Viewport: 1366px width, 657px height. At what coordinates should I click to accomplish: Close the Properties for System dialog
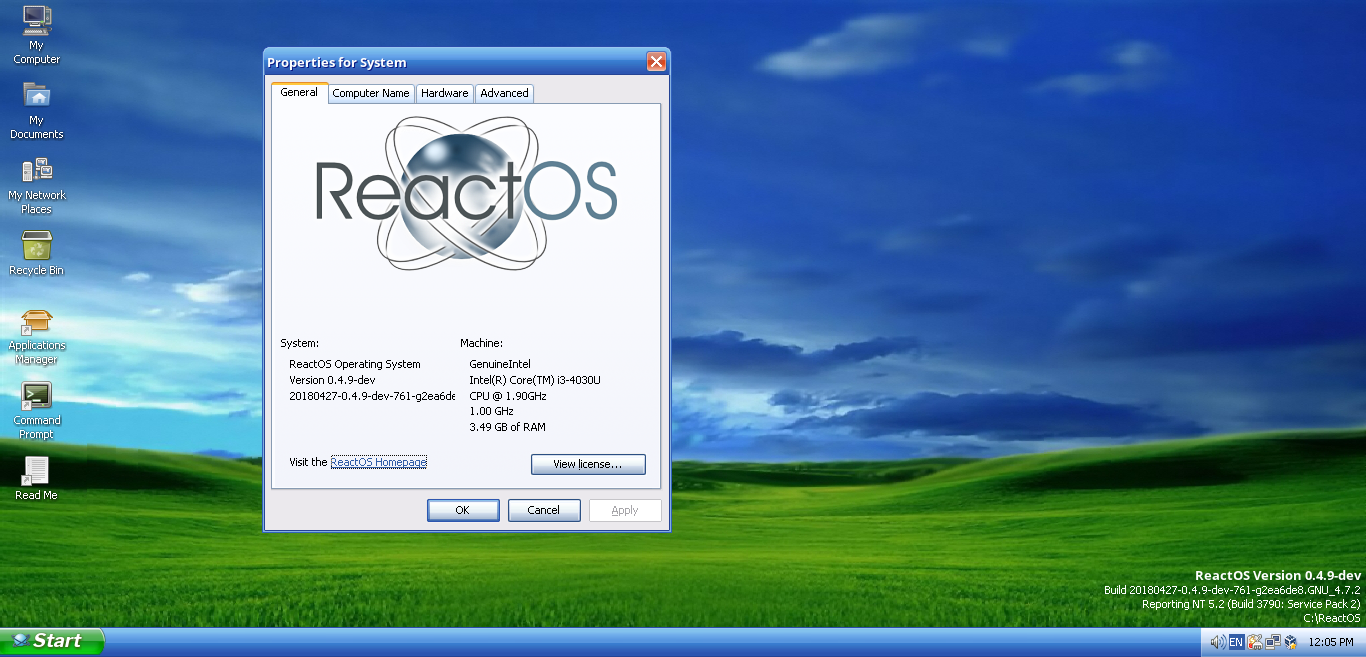coord(656,62)
